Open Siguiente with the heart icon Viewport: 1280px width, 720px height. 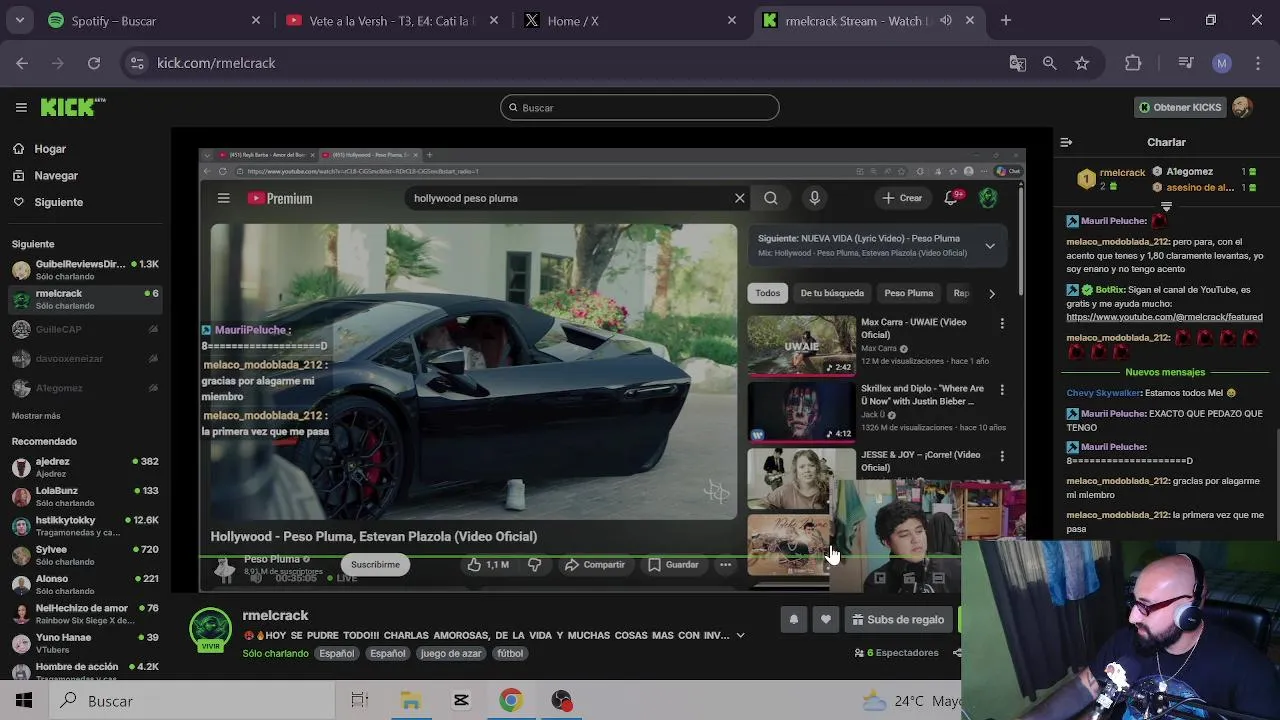tap(59, 202)
